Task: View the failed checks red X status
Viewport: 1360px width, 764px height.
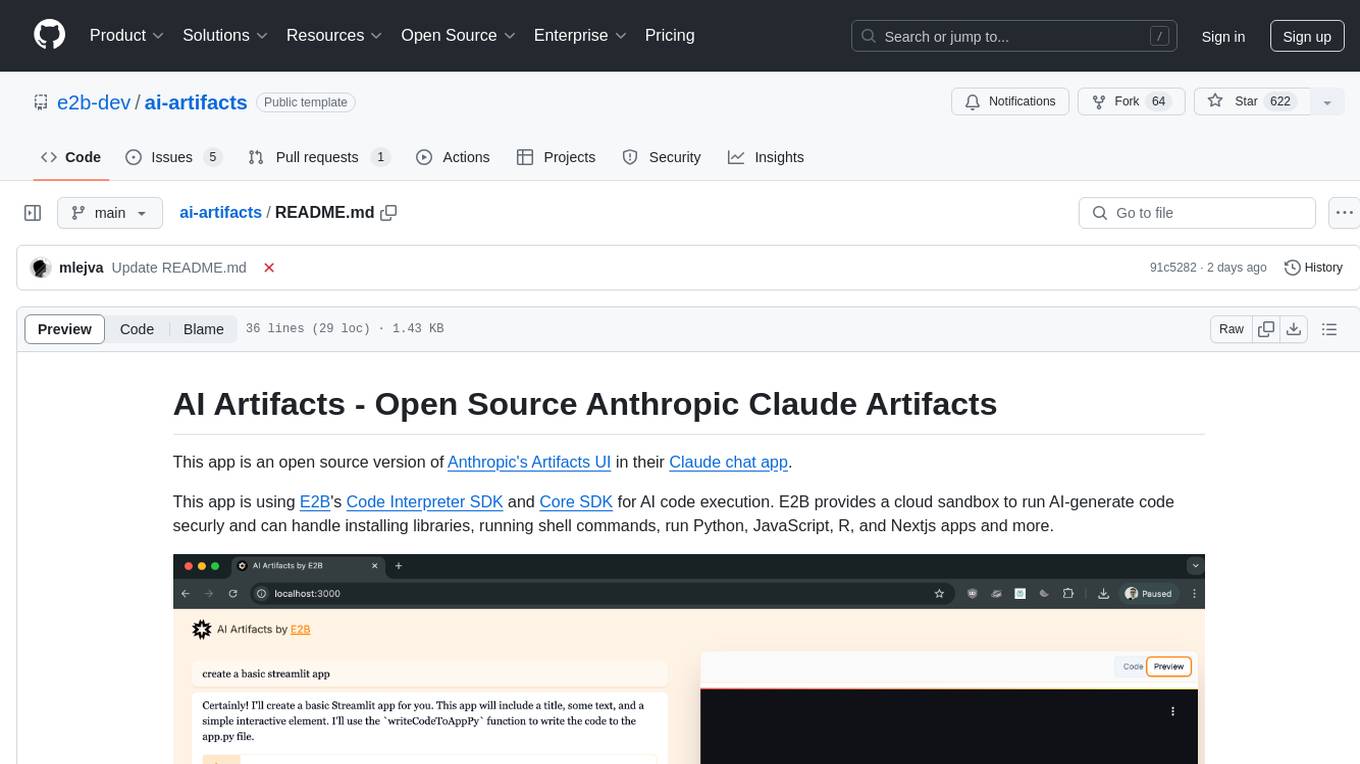Action: tap(268, 268)
